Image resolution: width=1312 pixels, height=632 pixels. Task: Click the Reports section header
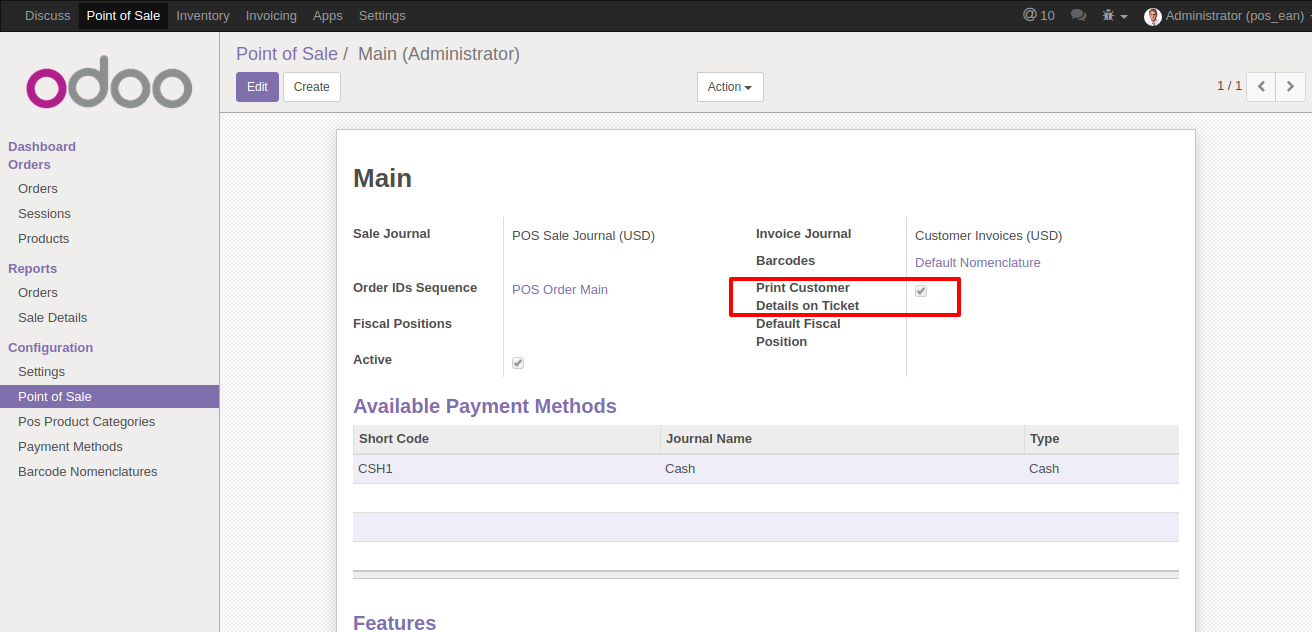[x=32, y=268]
